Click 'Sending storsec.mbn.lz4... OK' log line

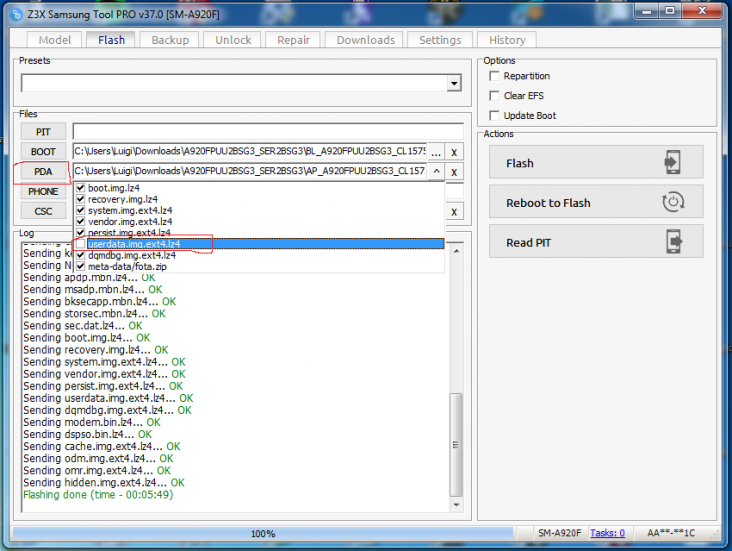(x=94, y=313)
